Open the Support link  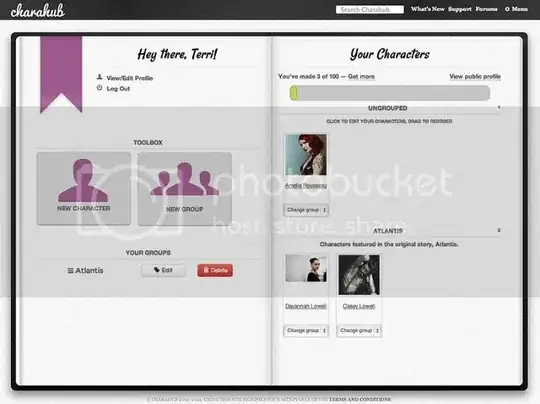pos(460,9)
